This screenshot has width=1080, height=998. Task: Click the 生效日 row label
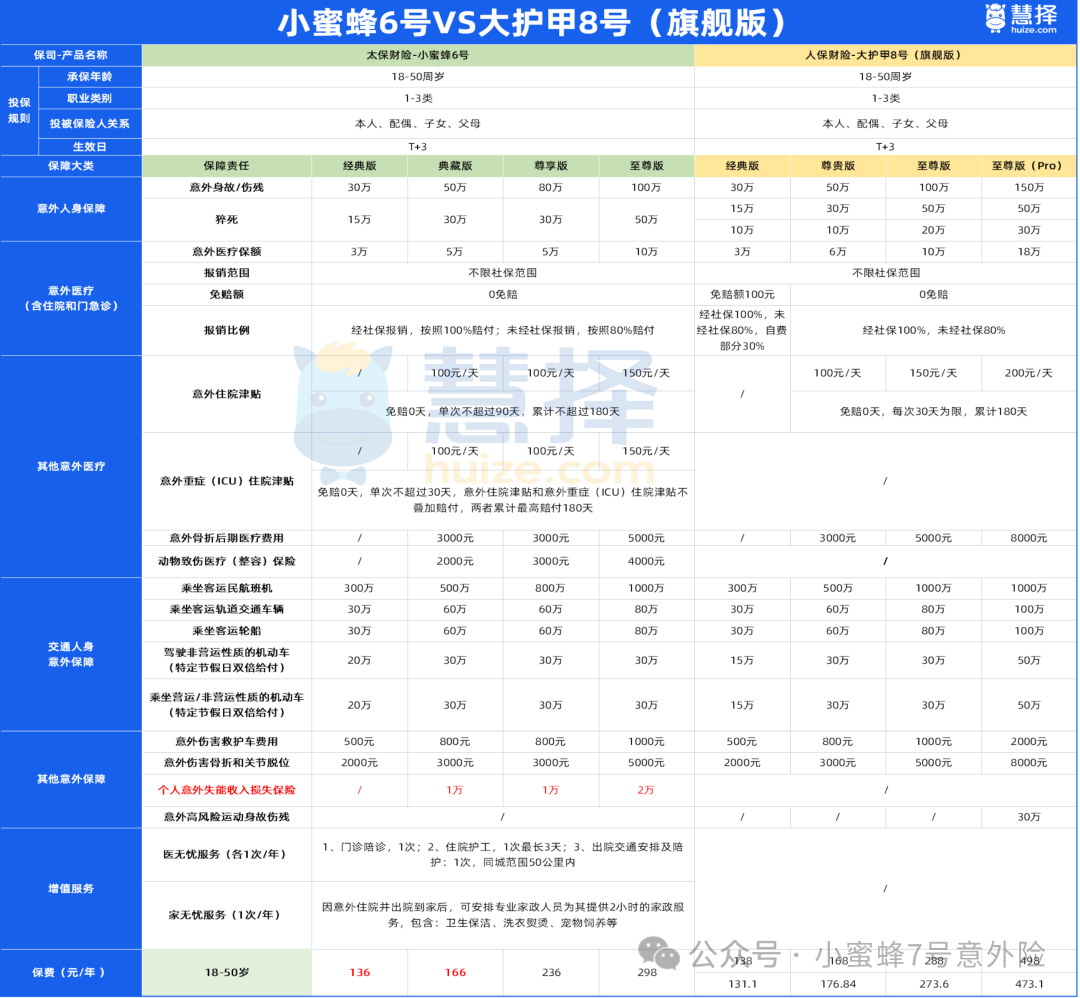(x=90, y=147)
